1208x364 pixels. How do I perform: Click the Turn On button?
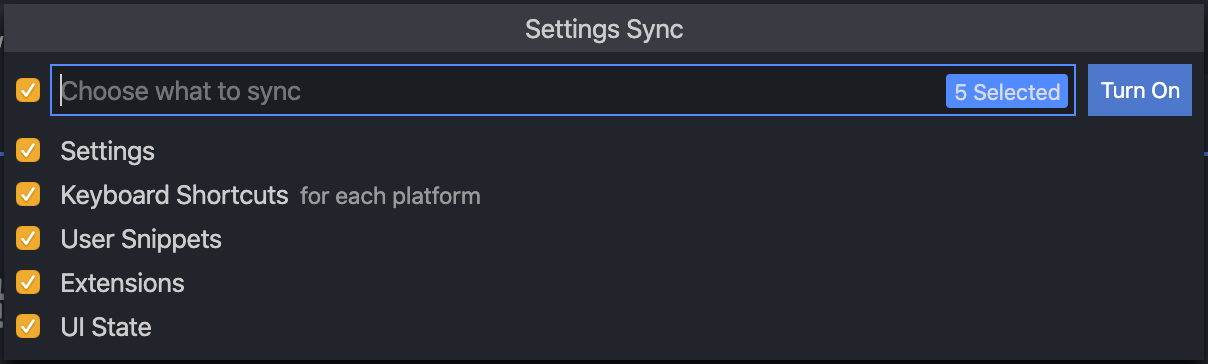coord(1140,90)
